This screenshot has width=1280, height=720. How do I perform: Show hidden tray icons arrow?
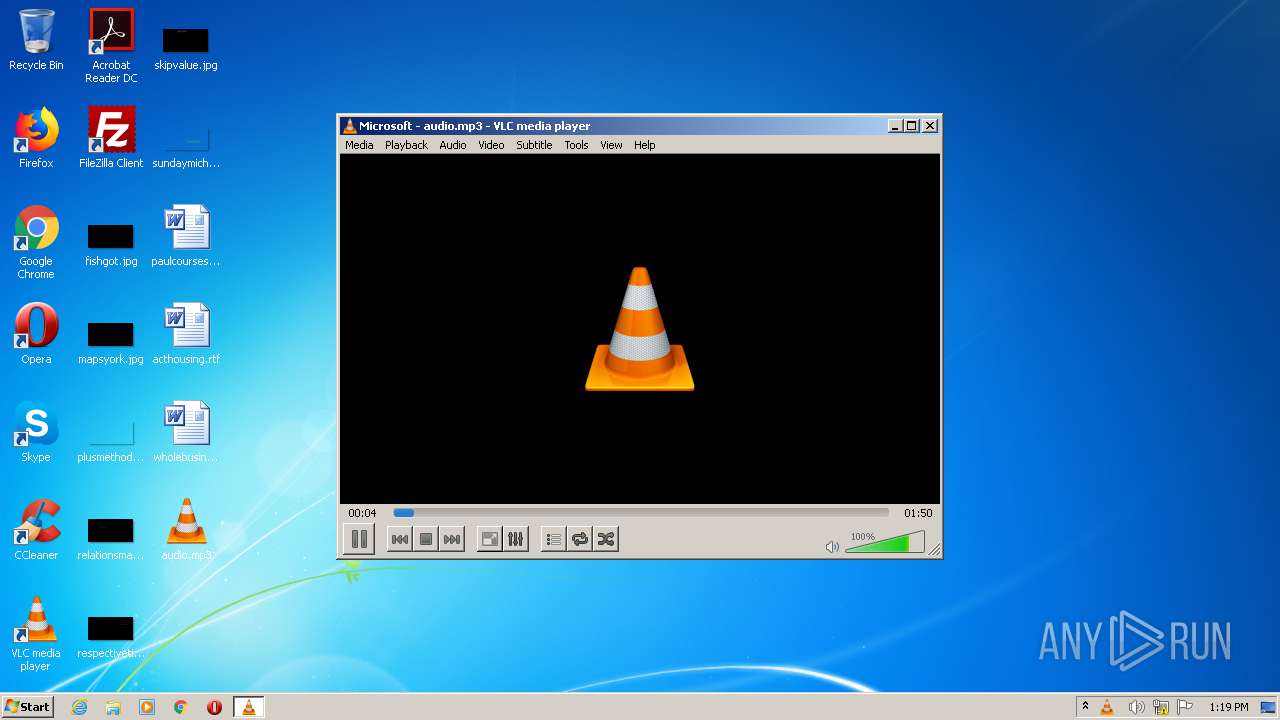[1085, 707]
